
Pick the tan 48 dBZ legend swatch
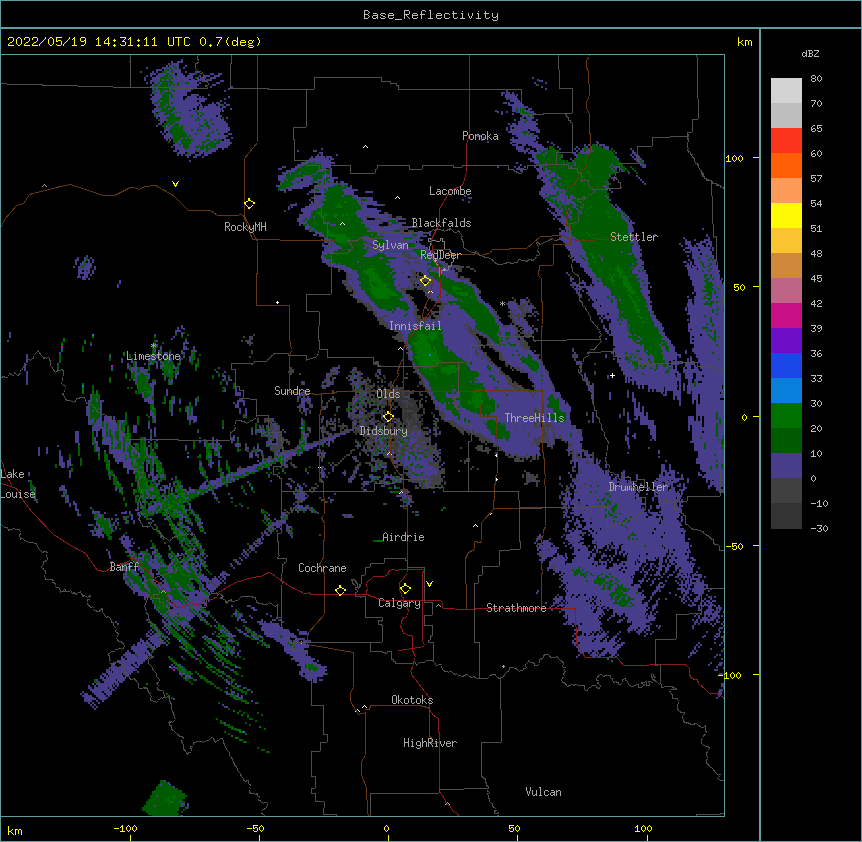pos(786,265)
